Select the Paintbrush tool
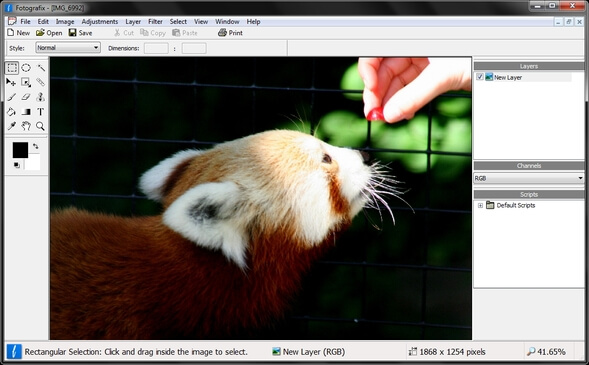 point(12,97)
